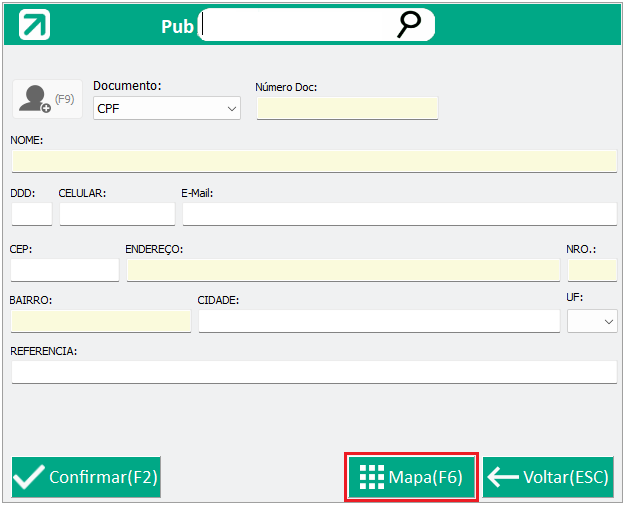
Task: Click into the NOME field
Action: [x=314, y=161]
